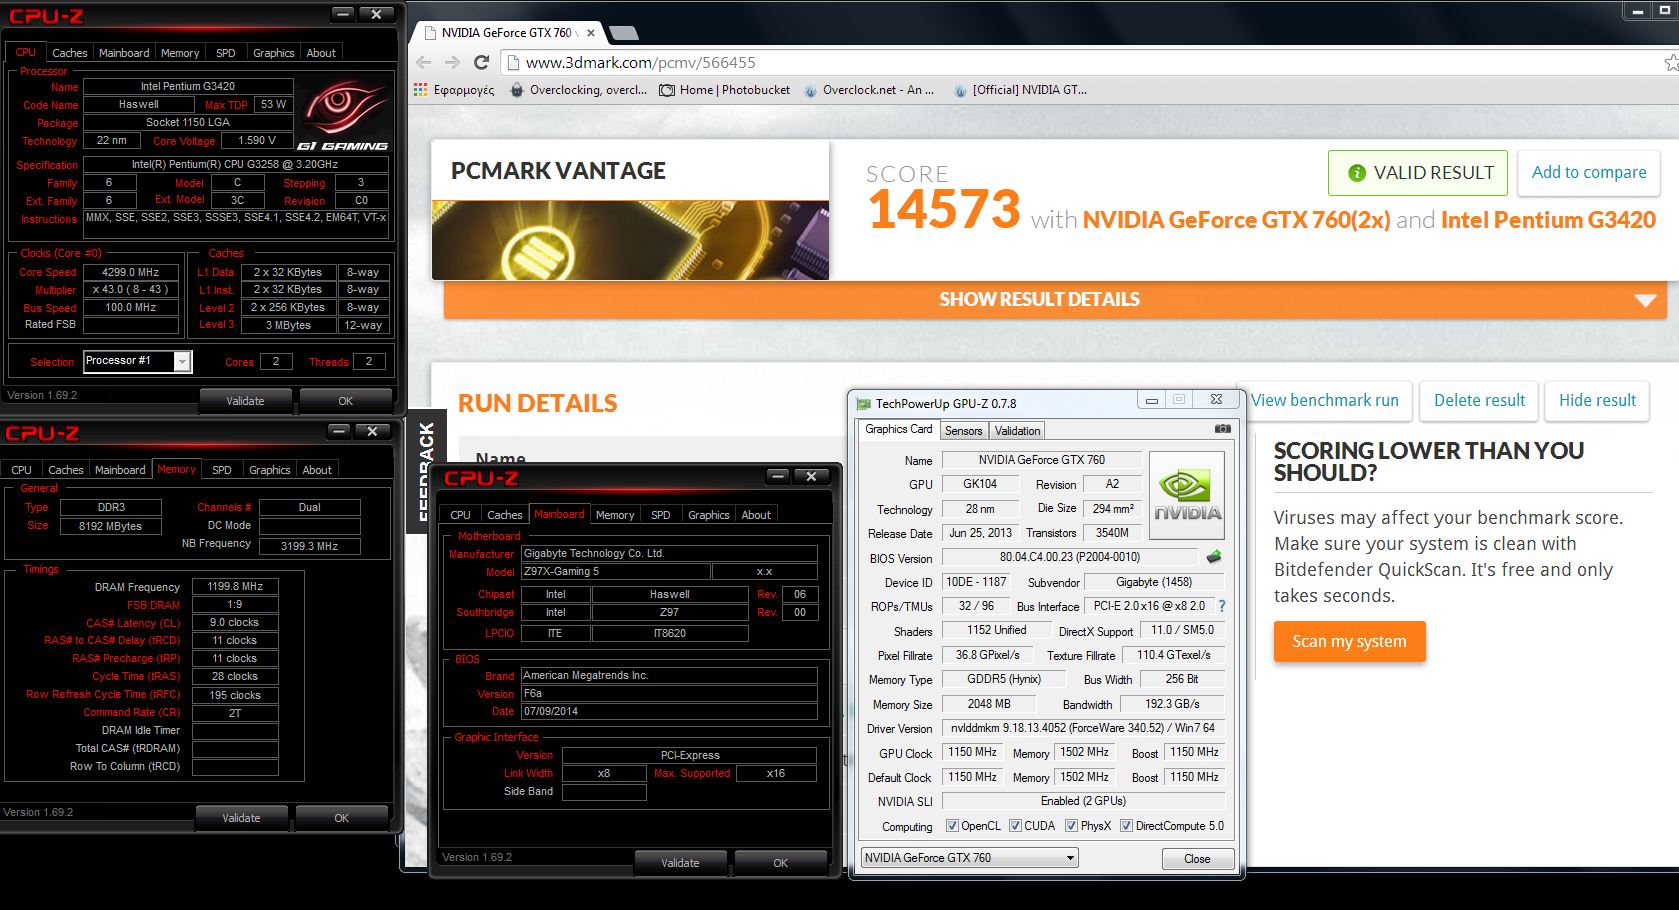
Task: Click the browser forward arrow
Action: [452, 62]
